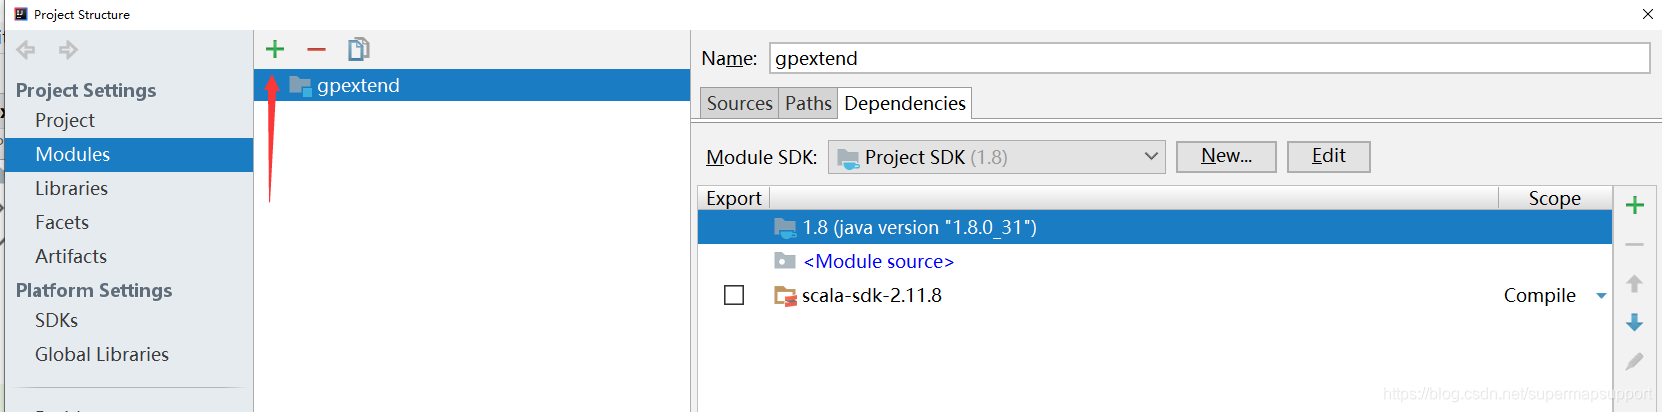Select the Dependencies tab
This screenshot has height=412, width=1662.
coord(905,103)
